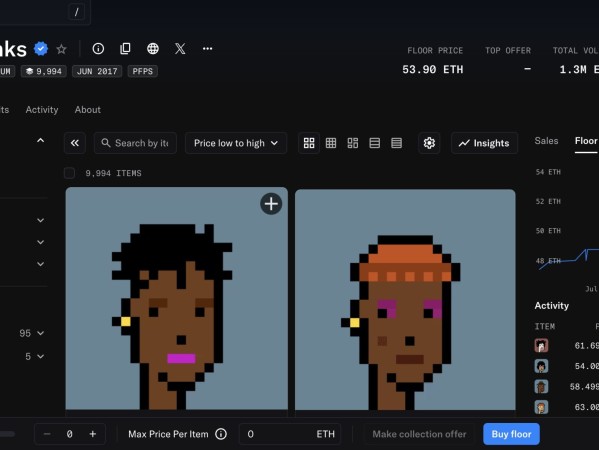Click the 9,994 items tag
The width and height of the screenshot is (599, 450).
44,71
